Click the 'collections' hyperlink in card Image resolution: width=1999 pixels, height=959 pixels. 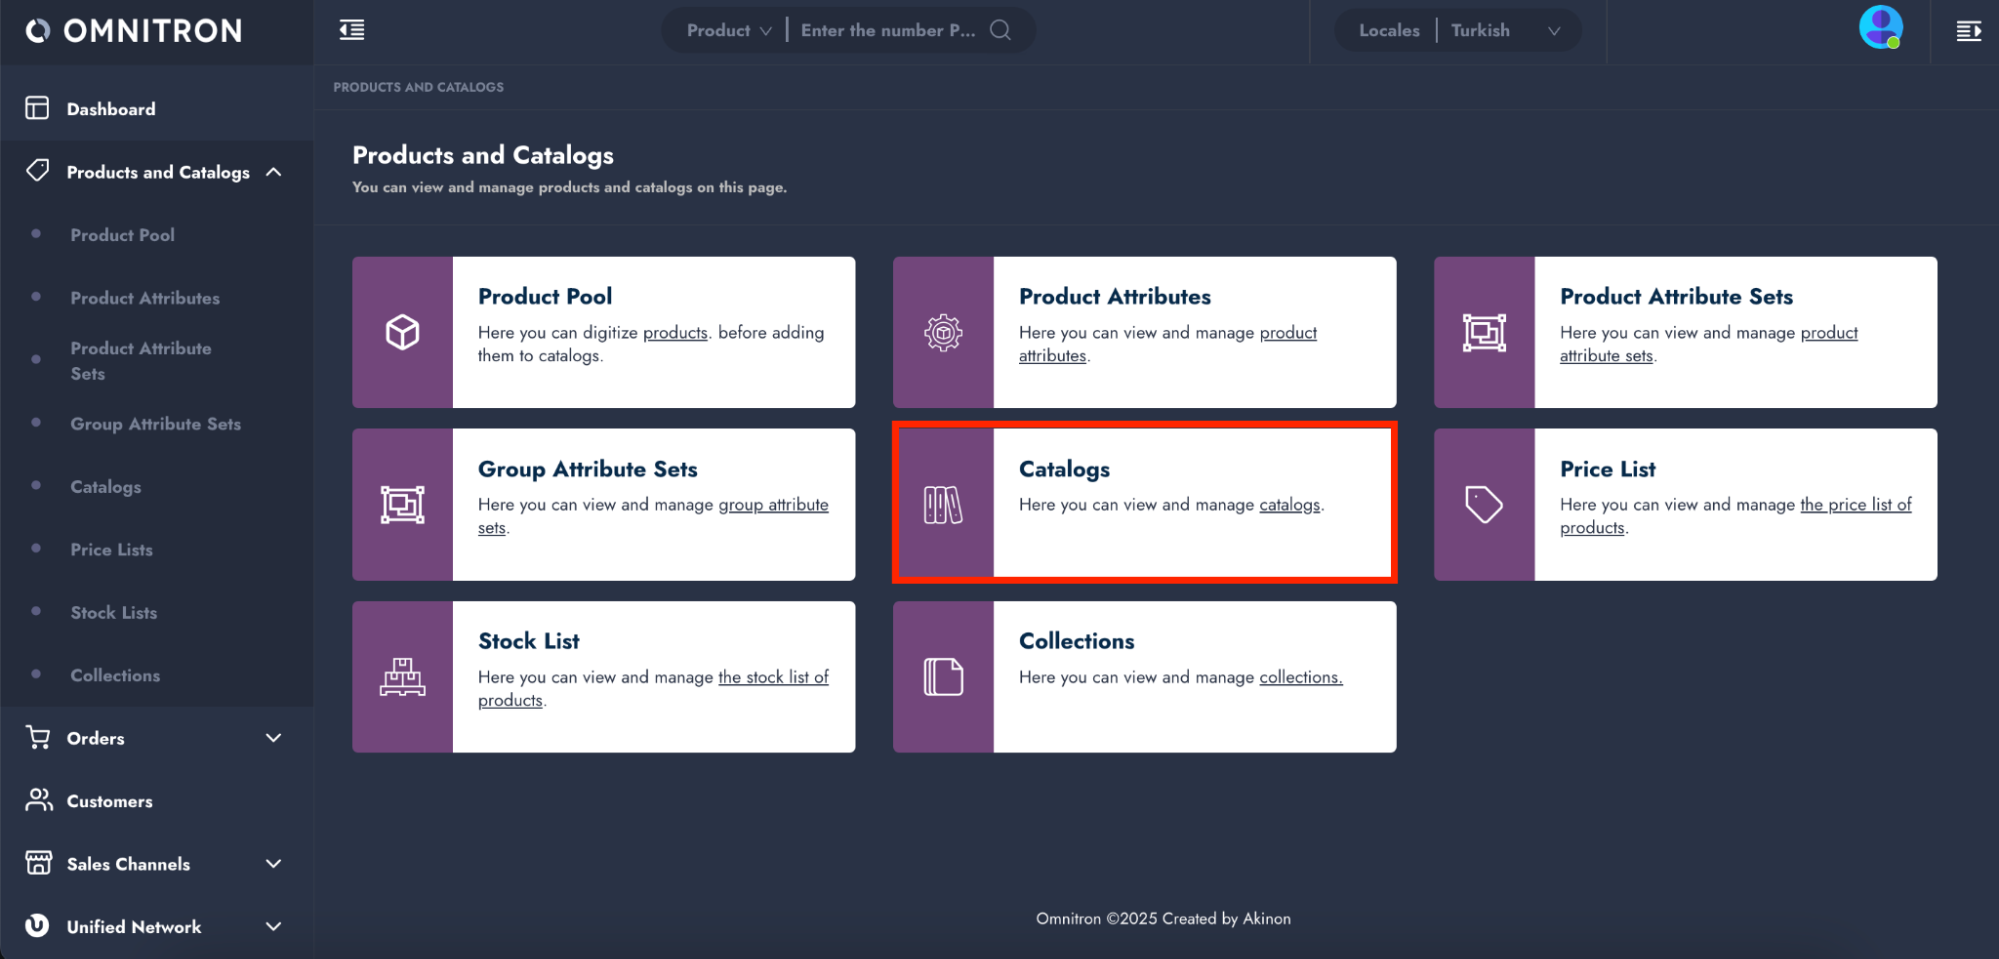pos(1299,677)
